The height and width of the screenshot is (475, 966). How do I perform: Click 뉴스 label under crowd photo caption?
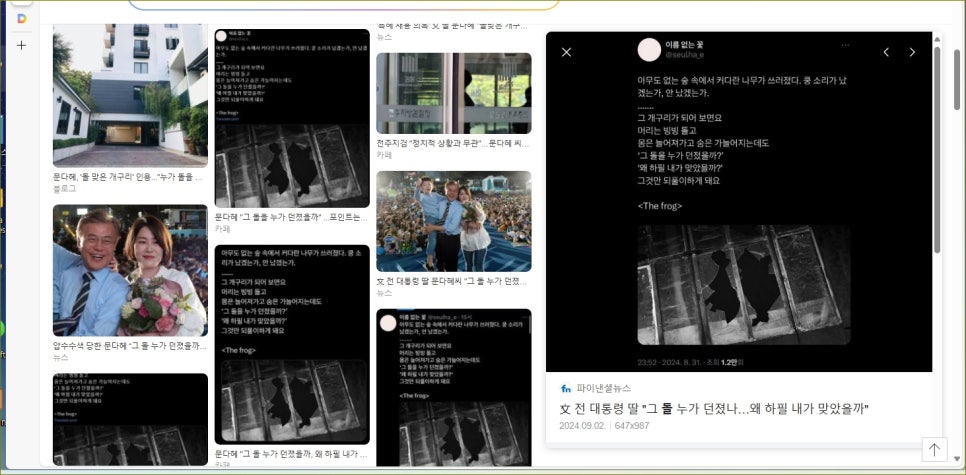(x=384, y=293)
